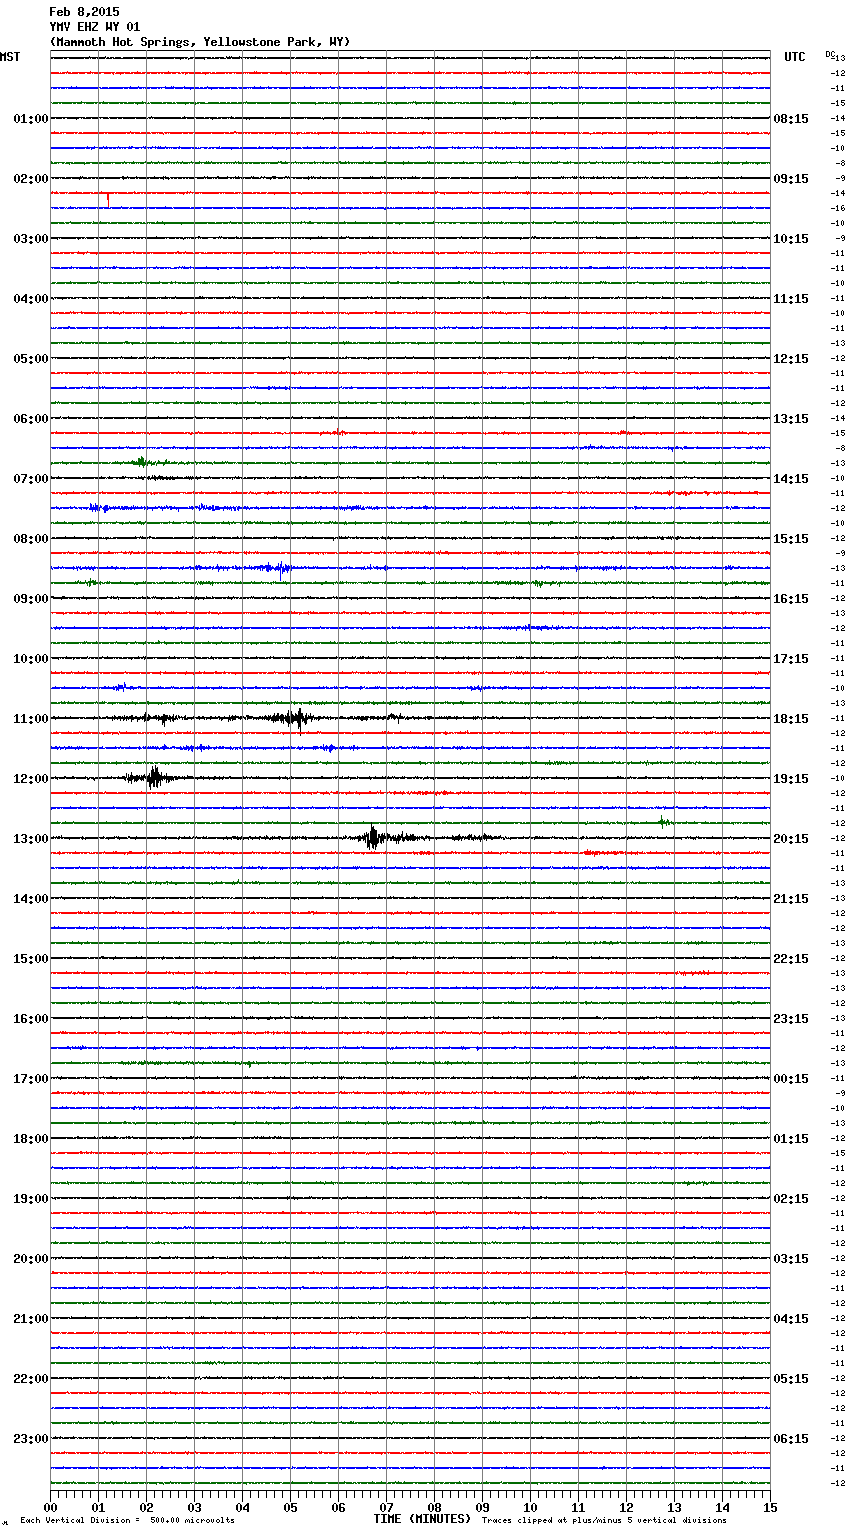Click the 22:15 UTC time label

click(791, 959)
